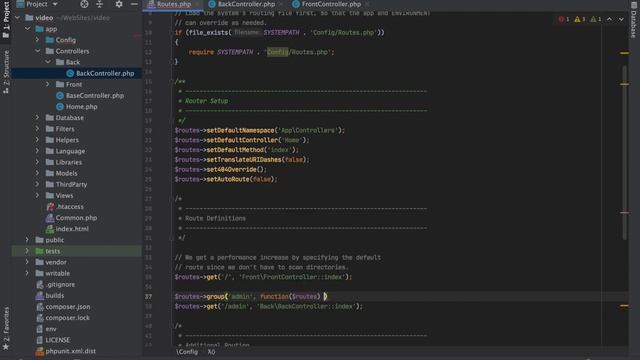This screenshot has width=640, height=360.
Task: Select the public folder
Action: (54, 240)
